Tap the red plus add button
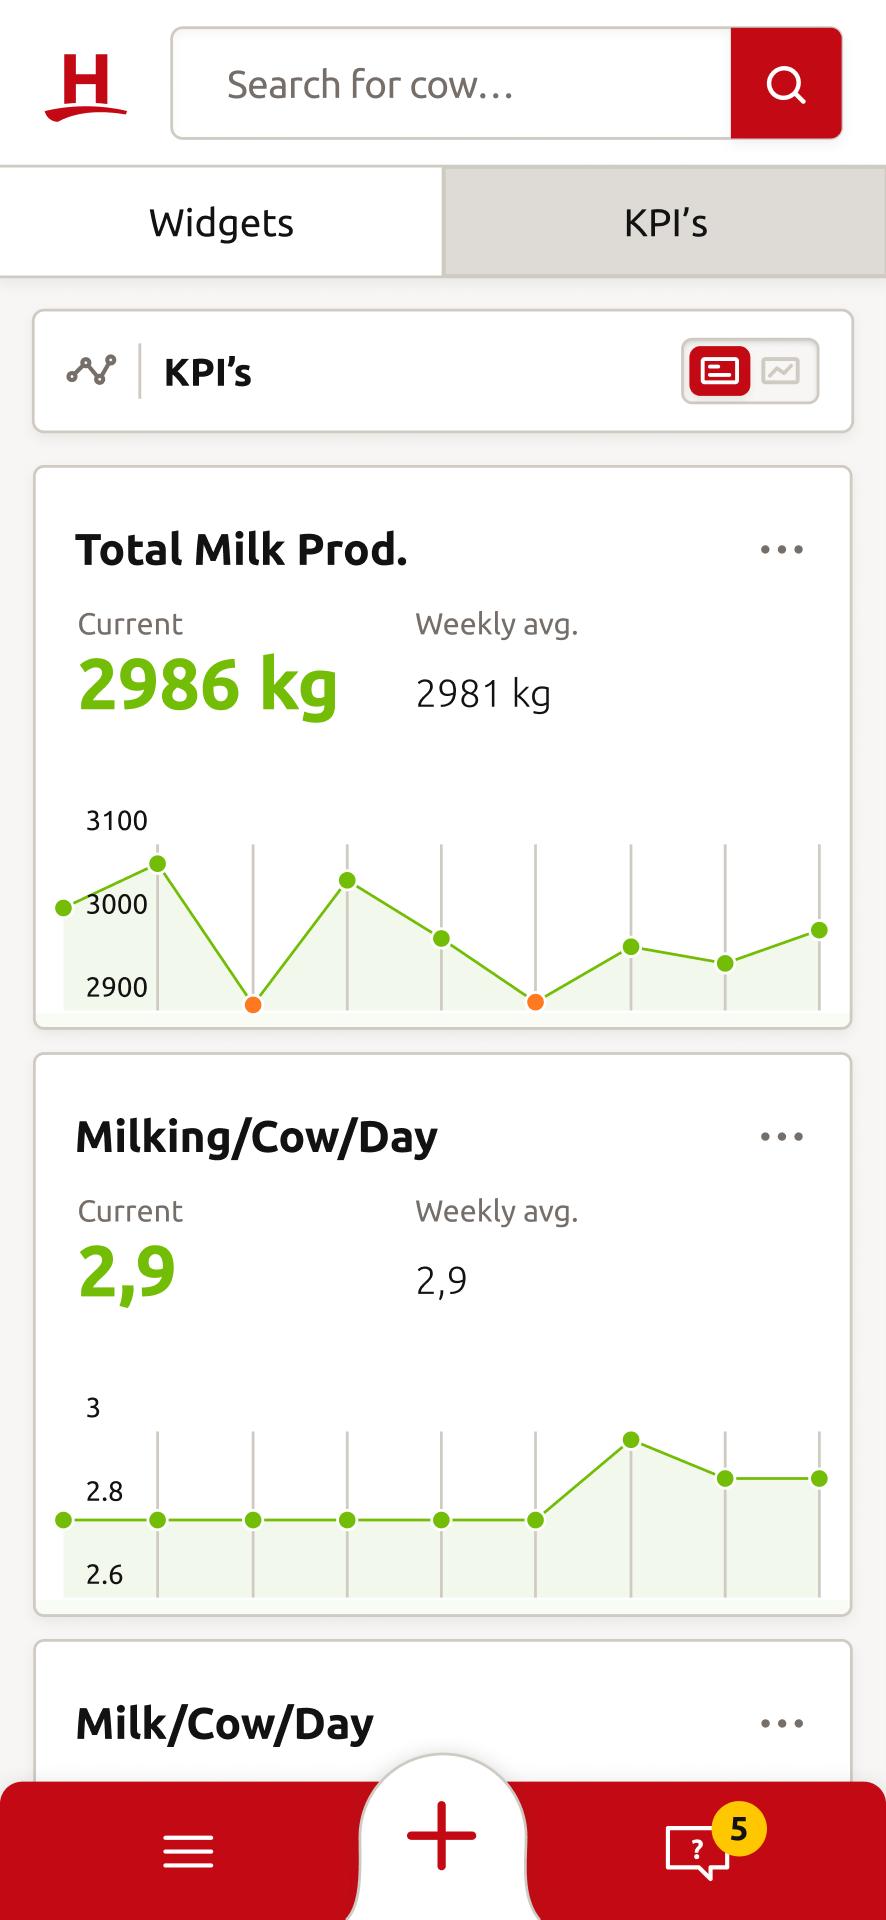The height and width of the screenshot is (1920, 886). click(x=441, y=1835)
